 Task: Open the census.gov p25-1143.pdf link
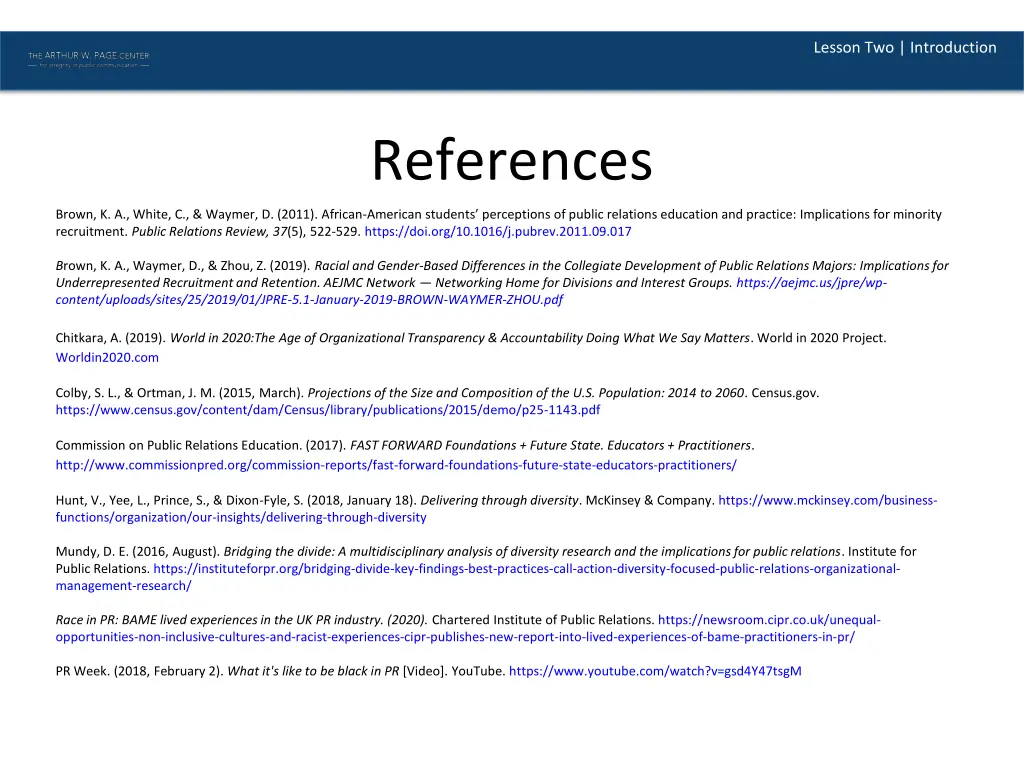pos(328,409)
